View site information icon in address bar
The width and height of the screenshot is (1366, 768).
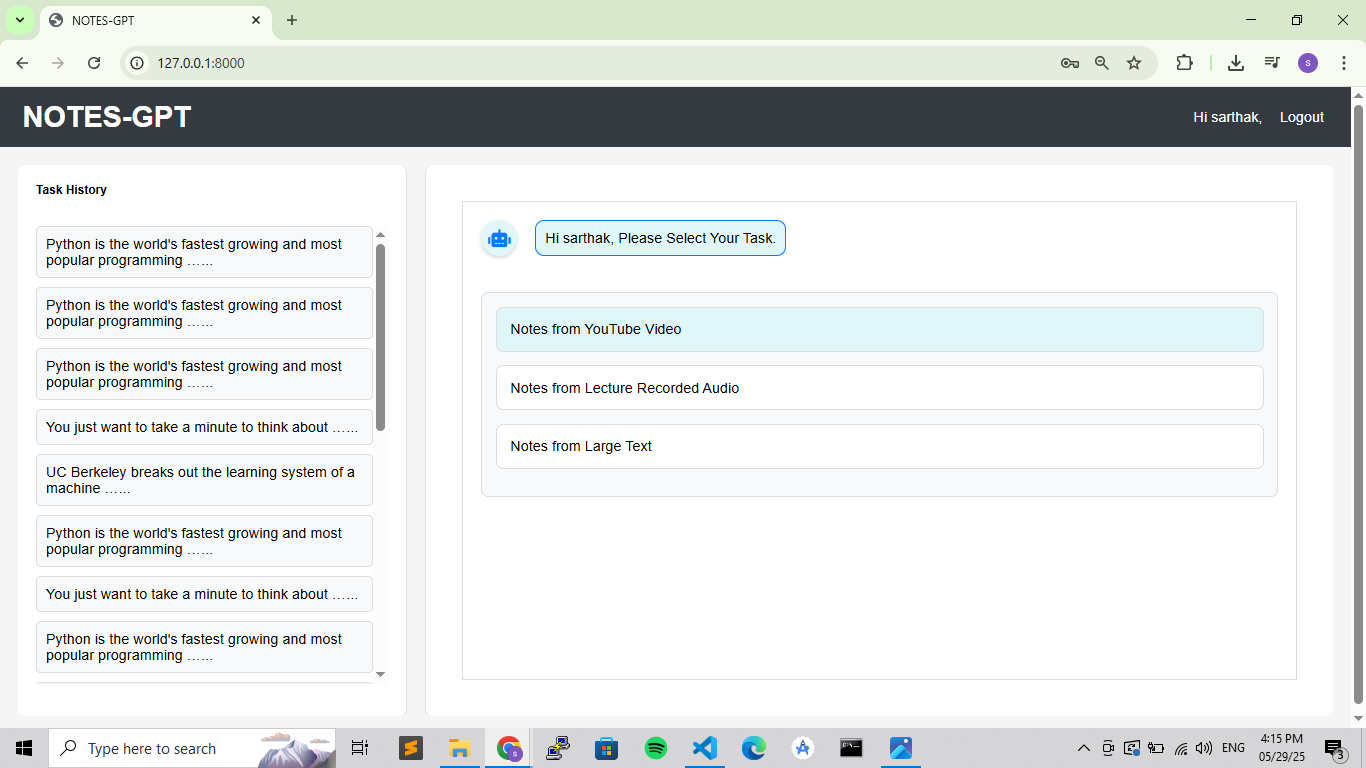click(138, 63)
